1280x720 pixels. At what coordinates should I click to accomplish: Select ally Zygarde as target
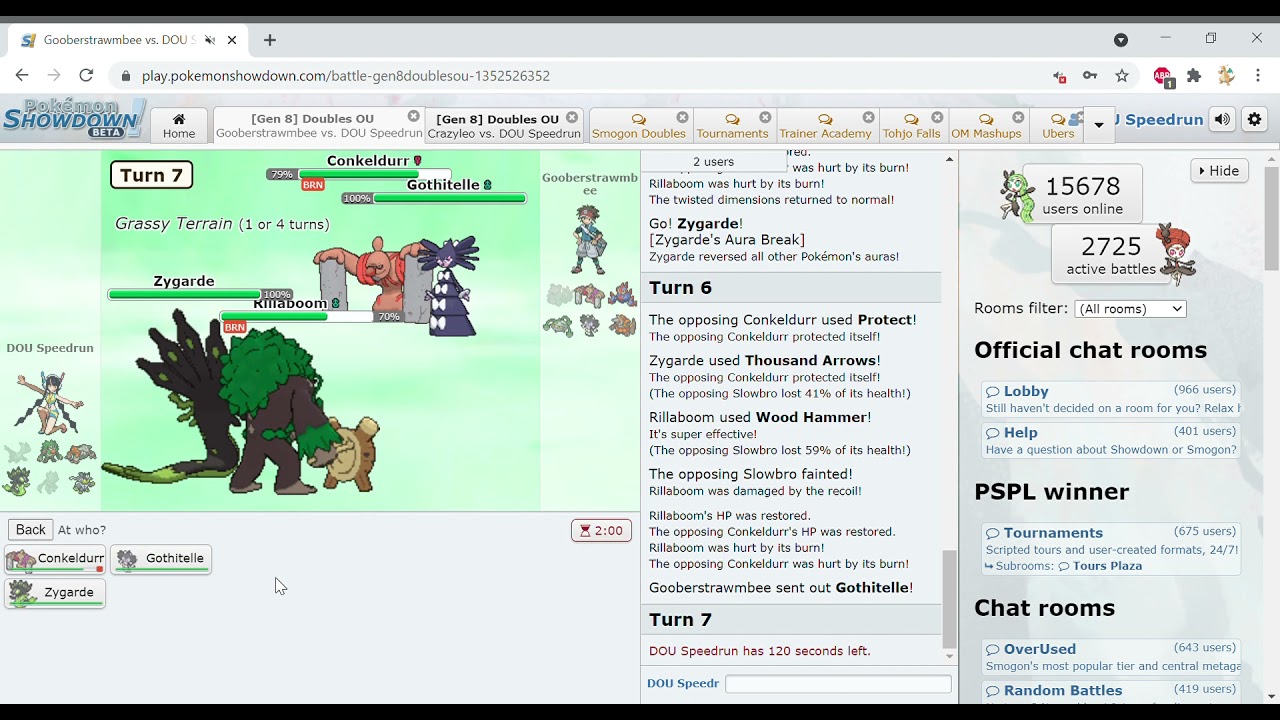pyautogui.click(x=55, y=593)
